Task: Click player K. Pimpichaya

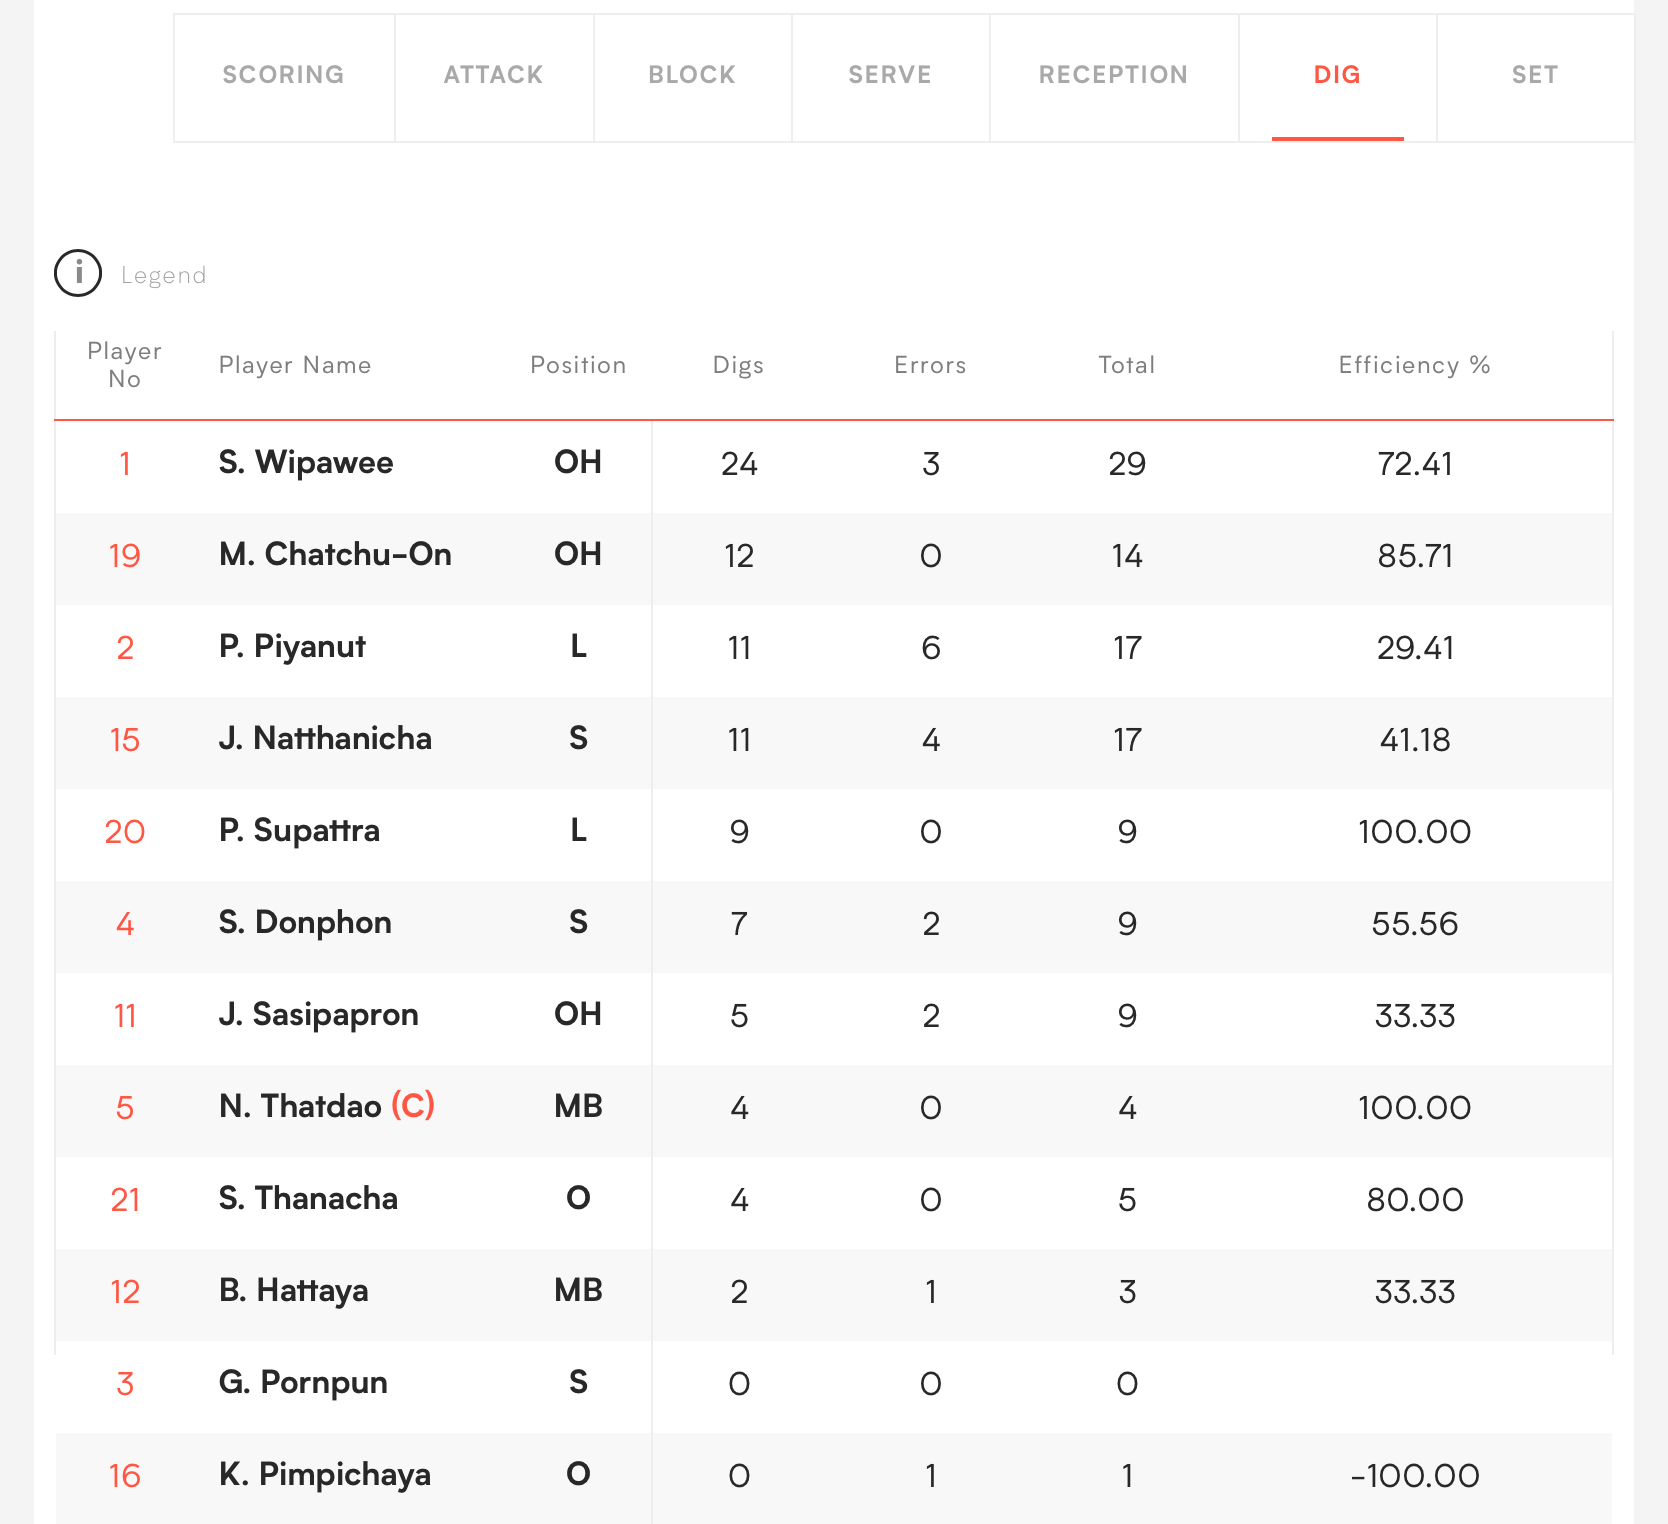Action: point(325,1475)
